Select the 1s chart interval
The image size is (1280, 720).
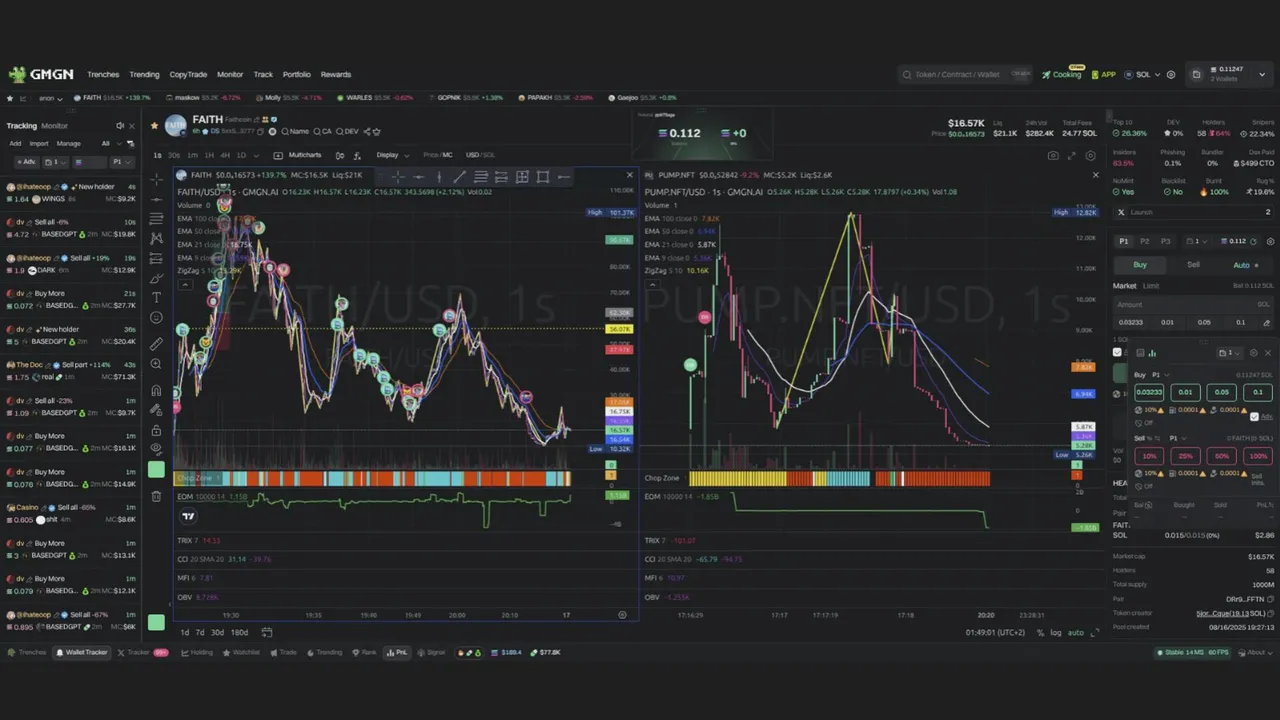coord(157,155)
